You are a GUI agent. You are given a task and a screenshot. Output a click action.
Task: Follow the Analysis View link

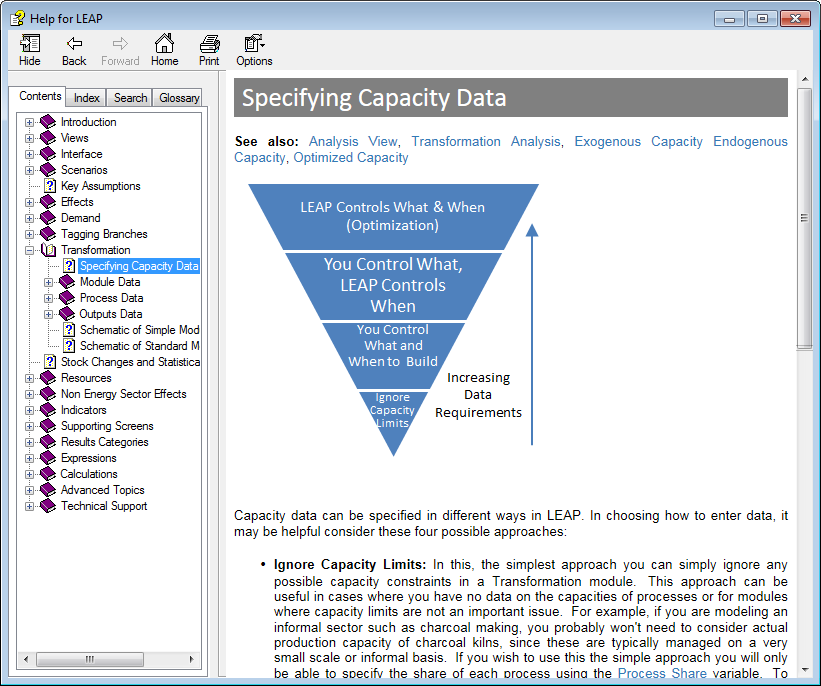tap(353, 141)
